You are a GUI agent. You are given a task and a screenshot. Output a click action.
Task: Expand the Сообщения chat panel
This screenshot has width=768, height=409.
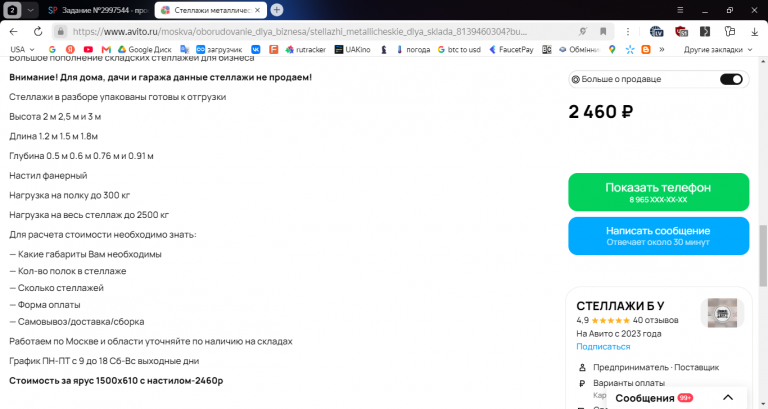[728, 398]
